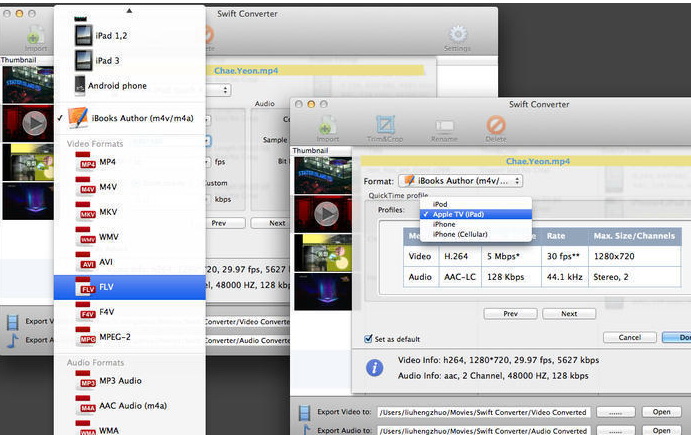The image size is (691, 435).
Task: Click Max. Size/Channels column header
Action: [x=635, y=236]
